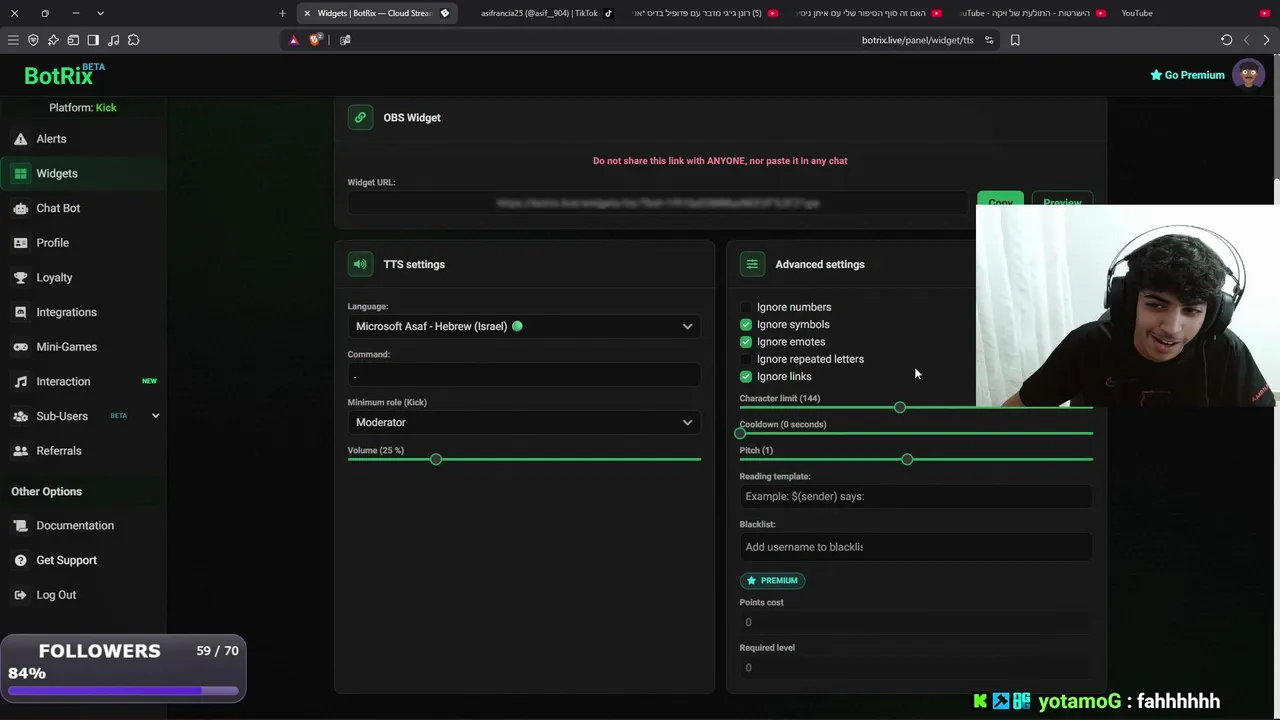Click the TTS settings speaker icon
Image resolution: width=1280 pixels, height=720 pixels.
click(x=360, y=264)
